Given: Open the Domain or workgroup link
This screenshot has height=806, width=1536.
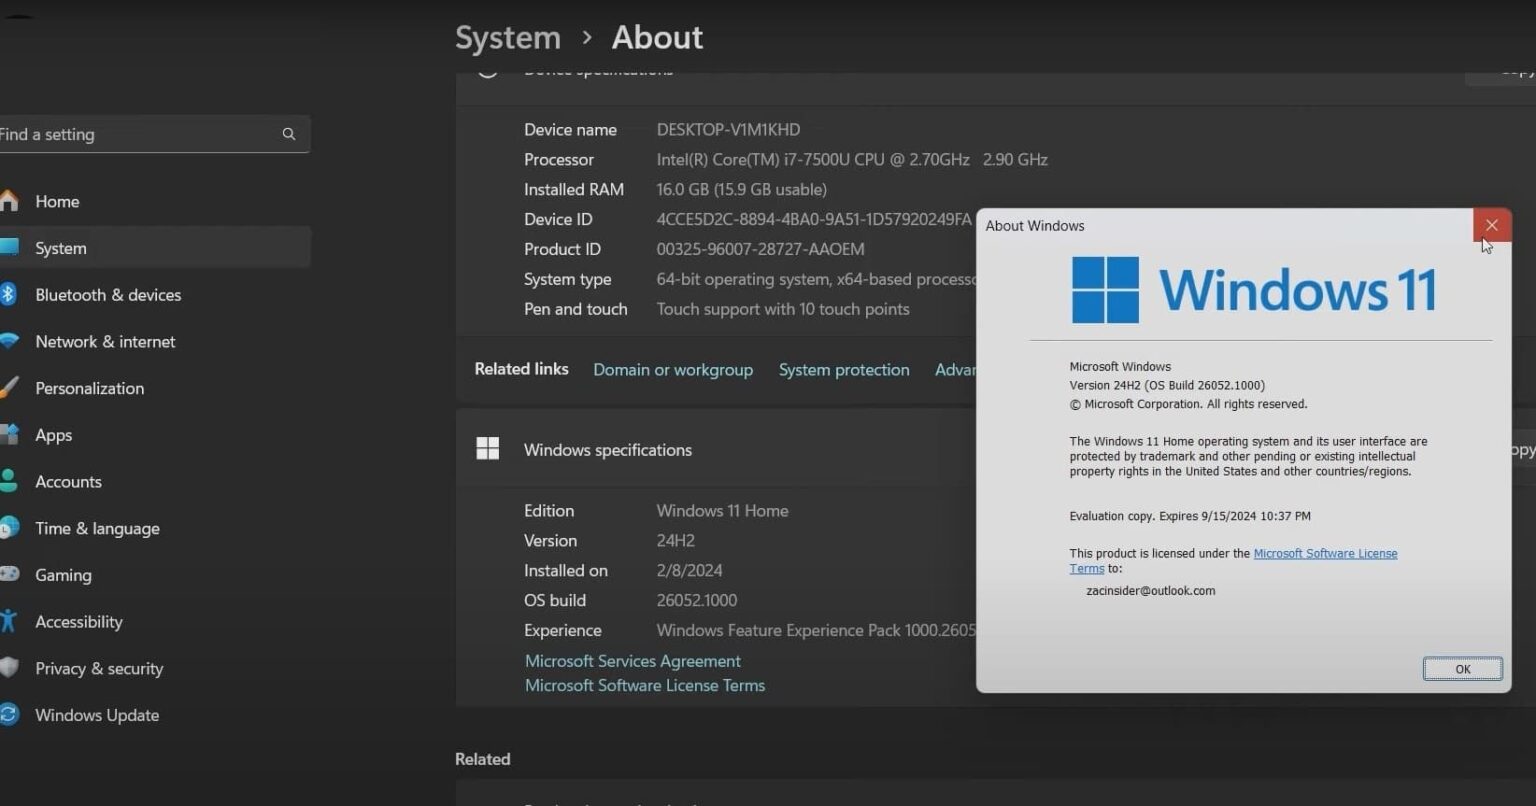Looking at the screenshot, I should [x=672, y=369].
